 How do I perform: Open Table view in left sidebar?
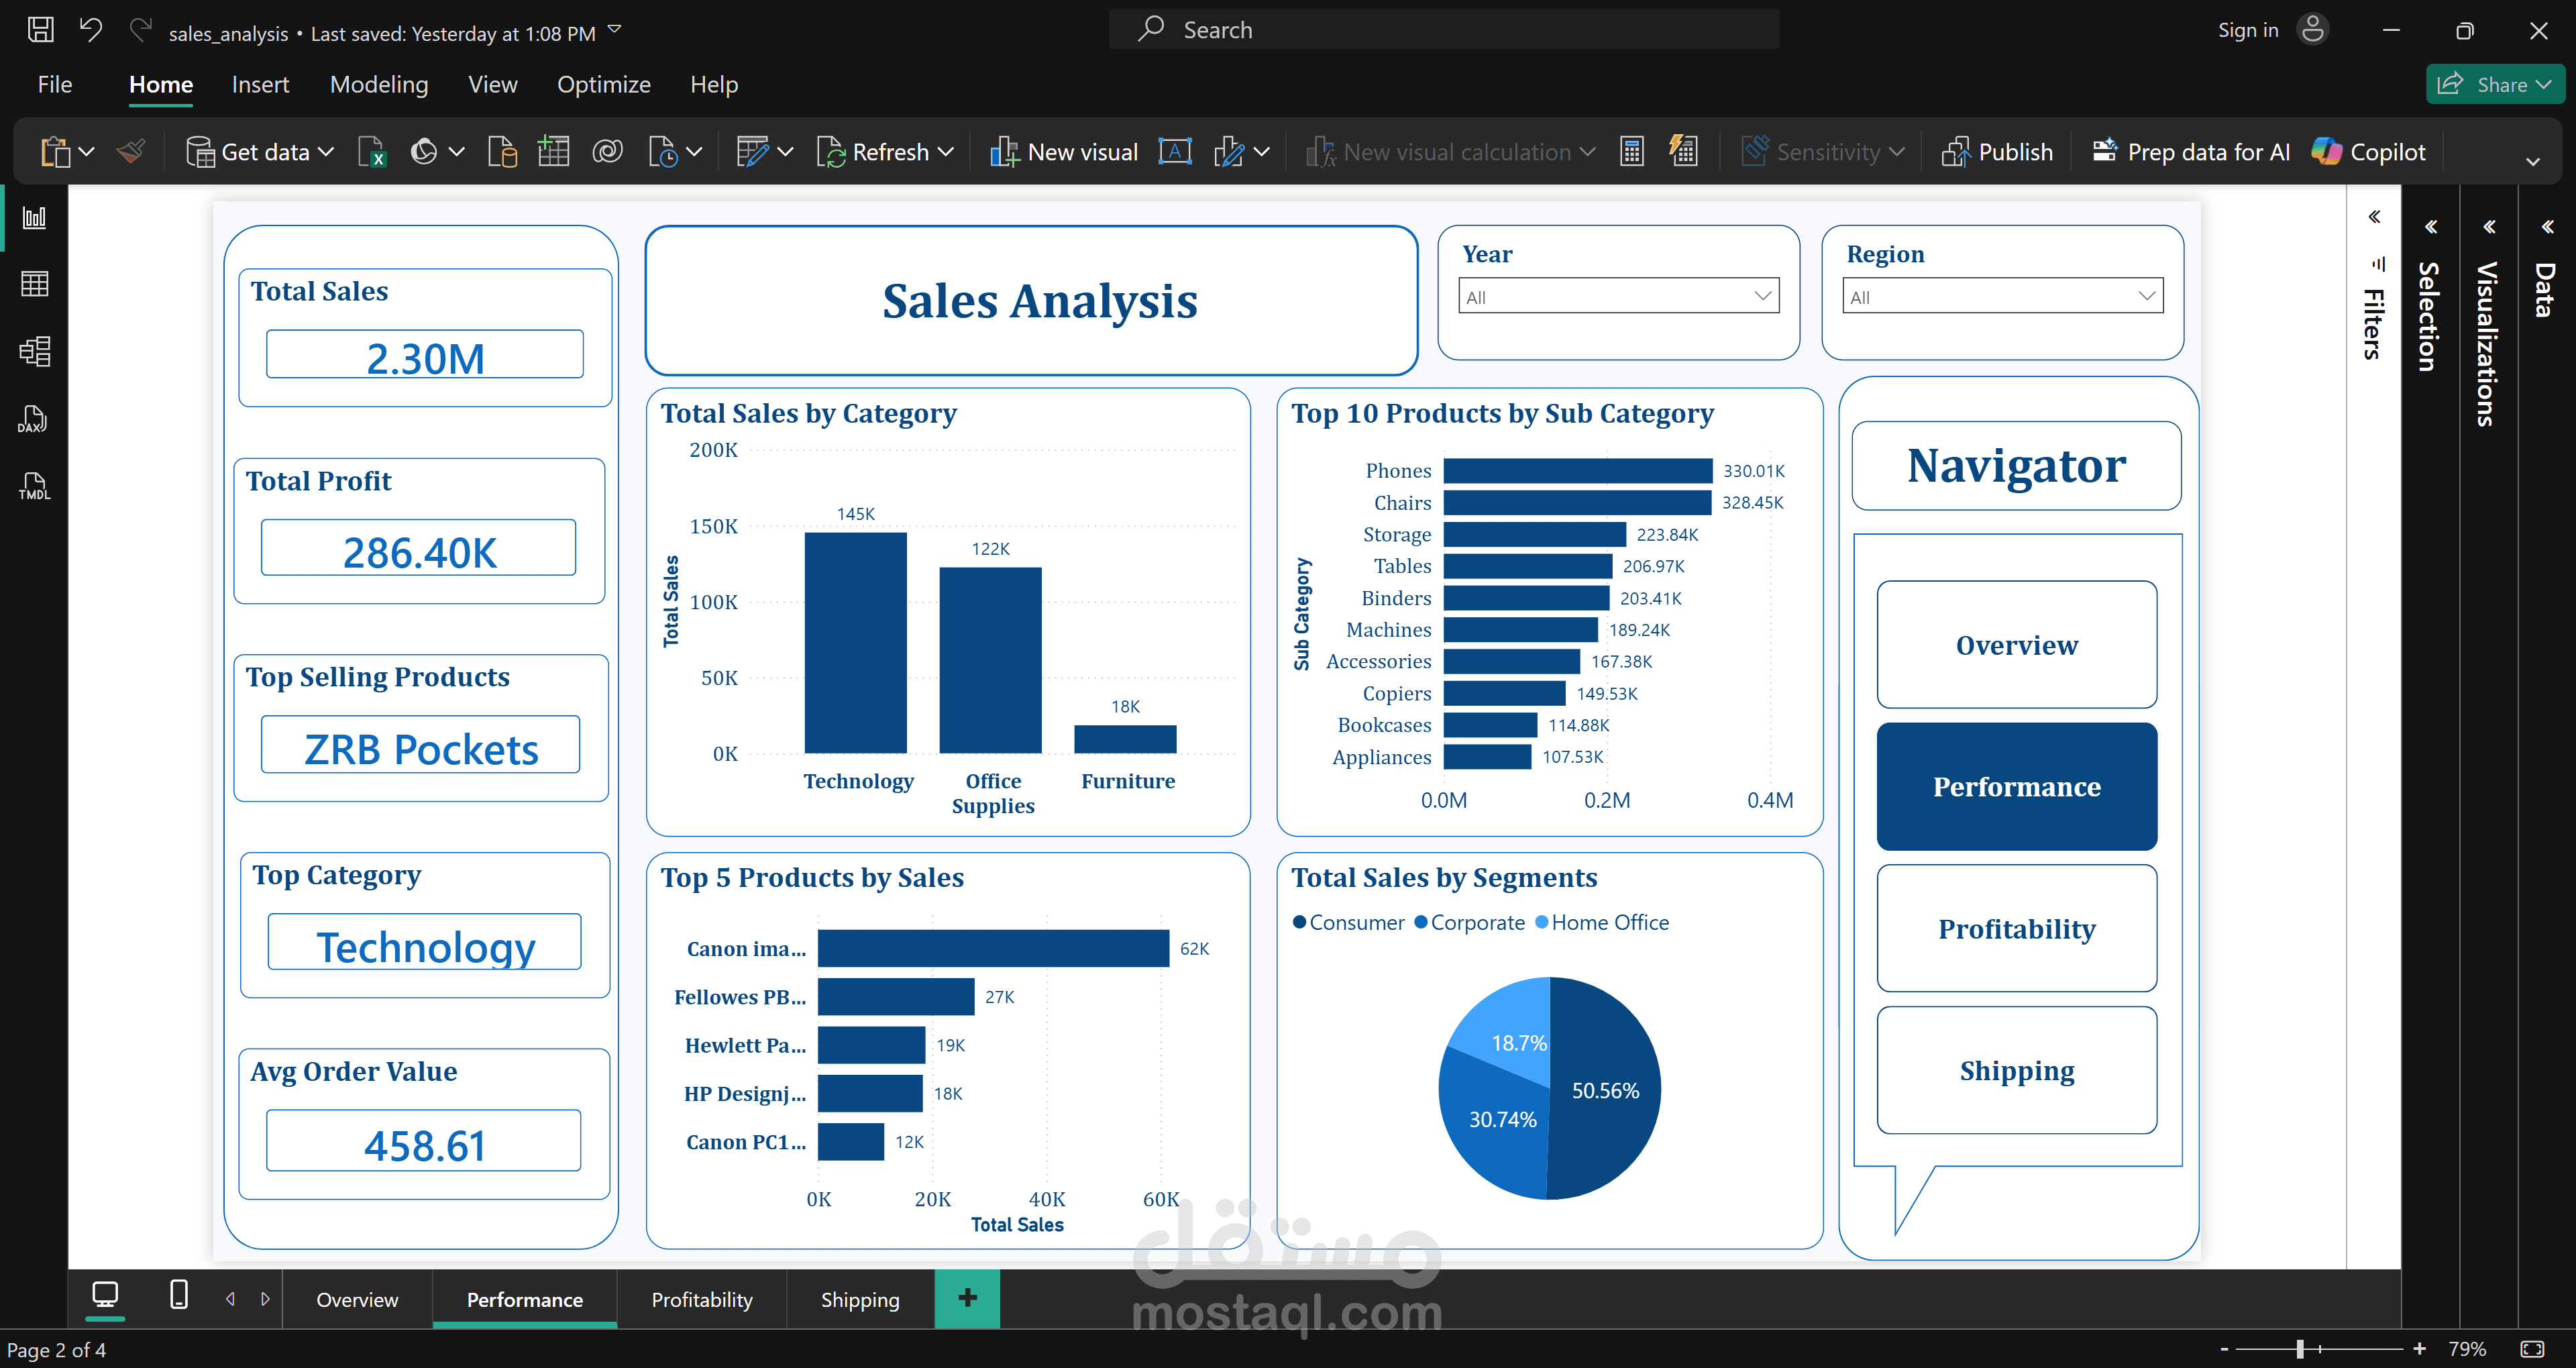pyautogui.click(x=34, y=284)
